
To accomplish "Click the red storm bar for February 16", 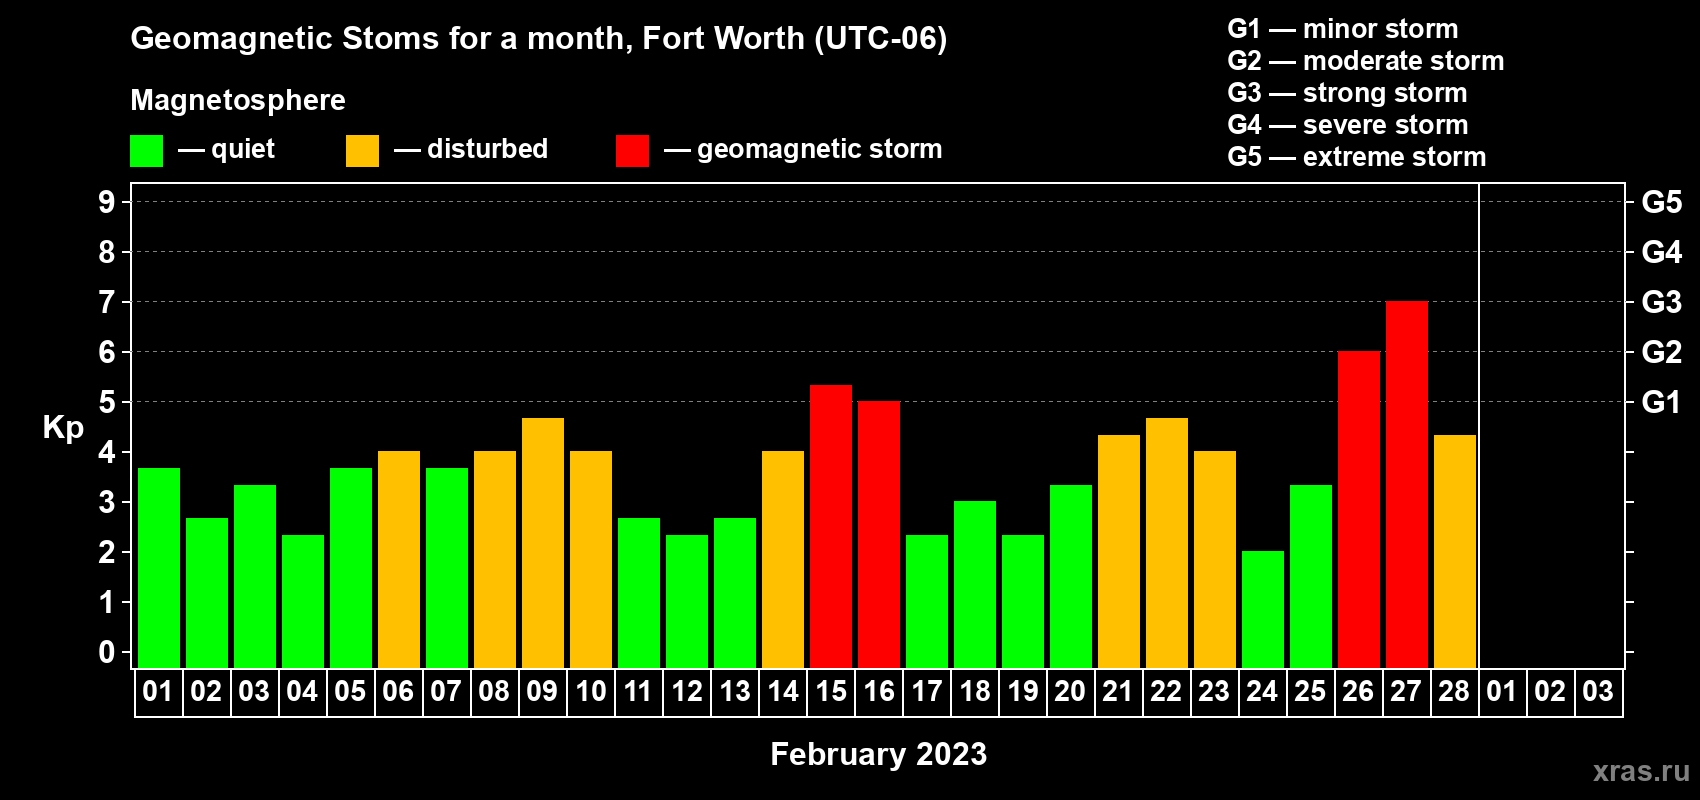I will (879, 534).
